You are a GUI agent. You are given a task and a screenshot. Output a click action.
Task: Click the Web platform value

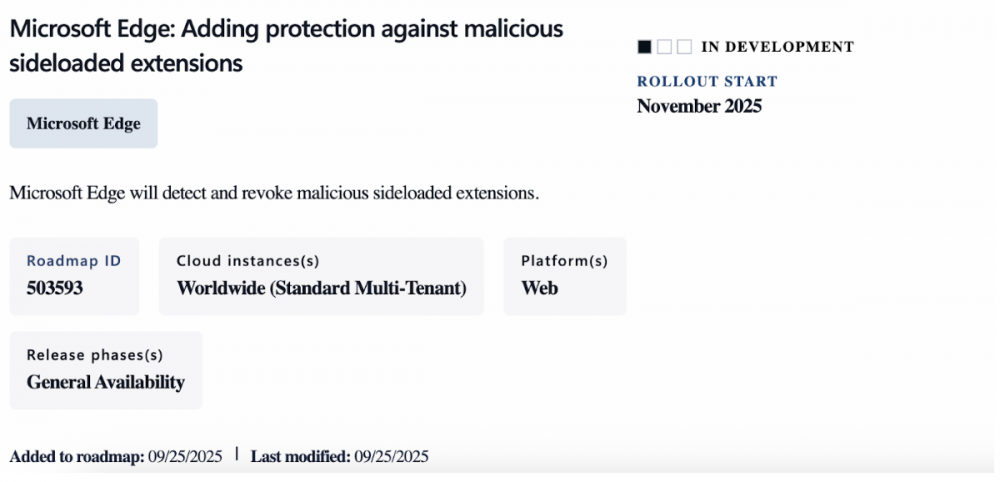[540, 288]
